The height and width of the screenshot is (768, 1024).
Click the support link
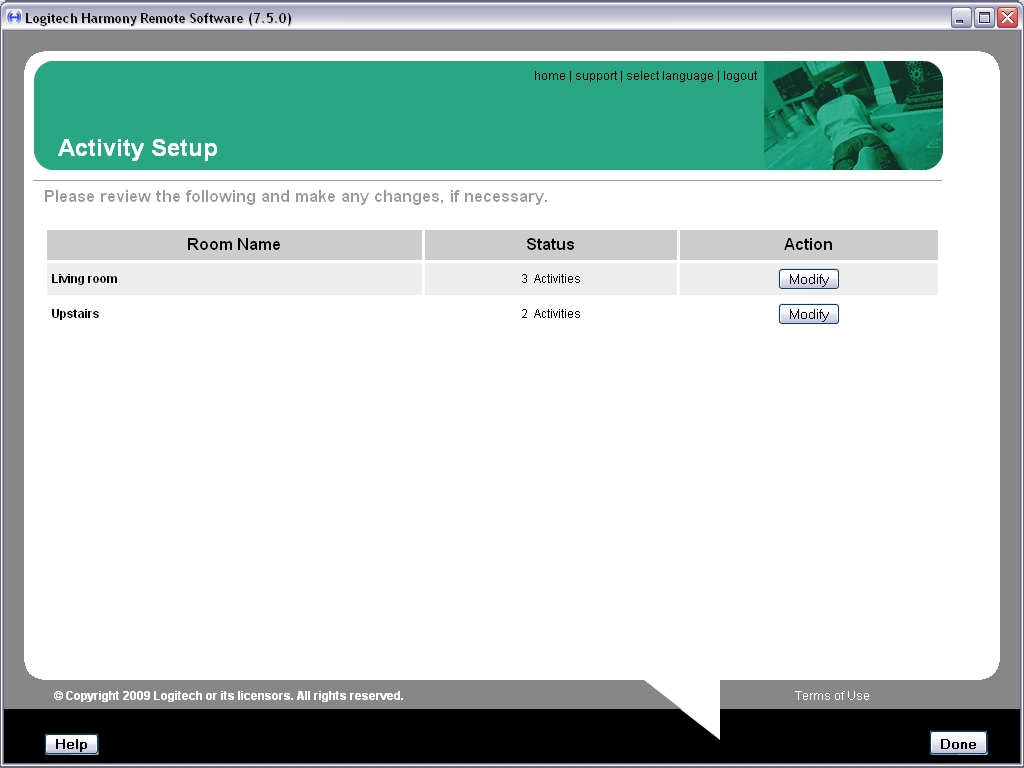pyautogui.click(x=595, y=75)
